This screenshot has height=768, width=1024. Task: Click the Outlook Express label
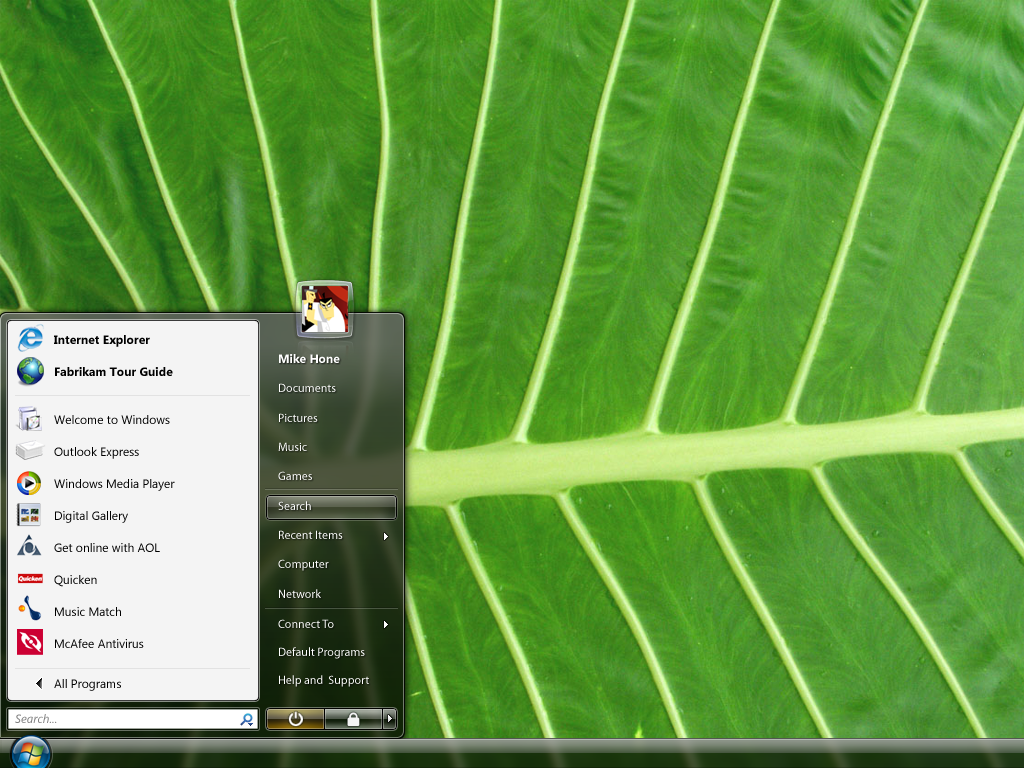click(x=96, y=452)
